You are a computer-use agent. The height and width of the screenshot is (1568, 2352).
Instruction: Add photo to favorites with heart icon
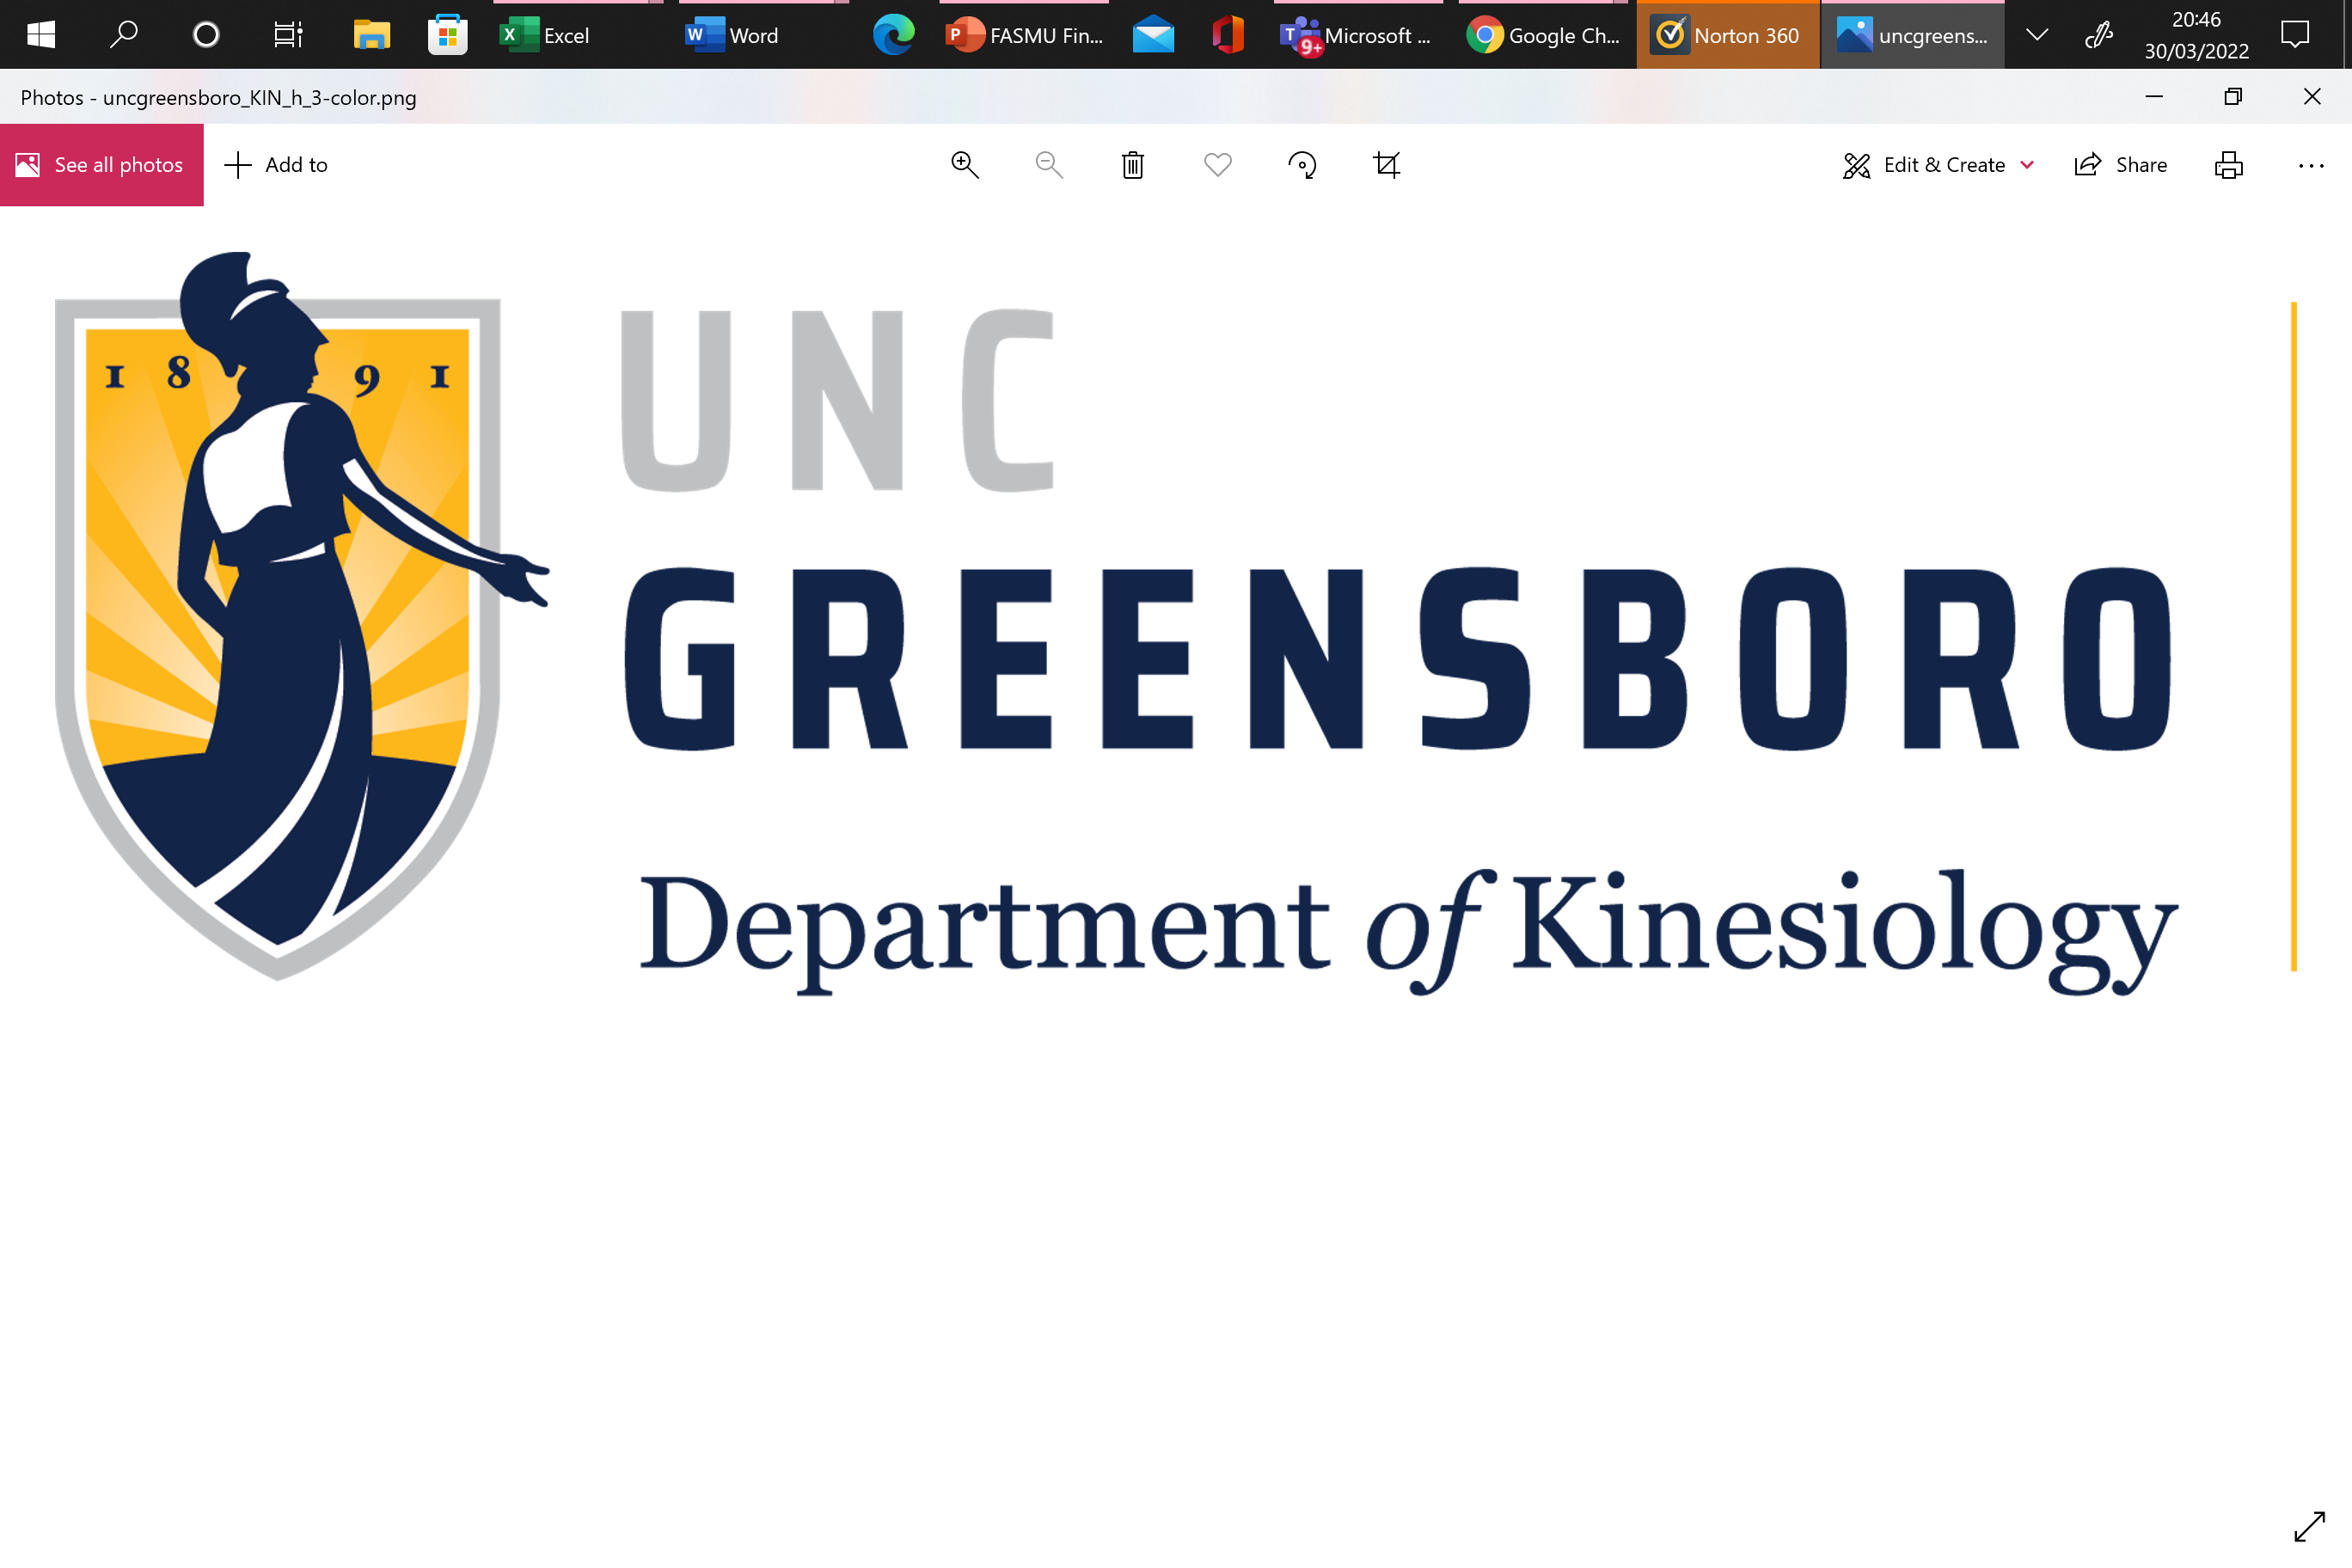1218,165
